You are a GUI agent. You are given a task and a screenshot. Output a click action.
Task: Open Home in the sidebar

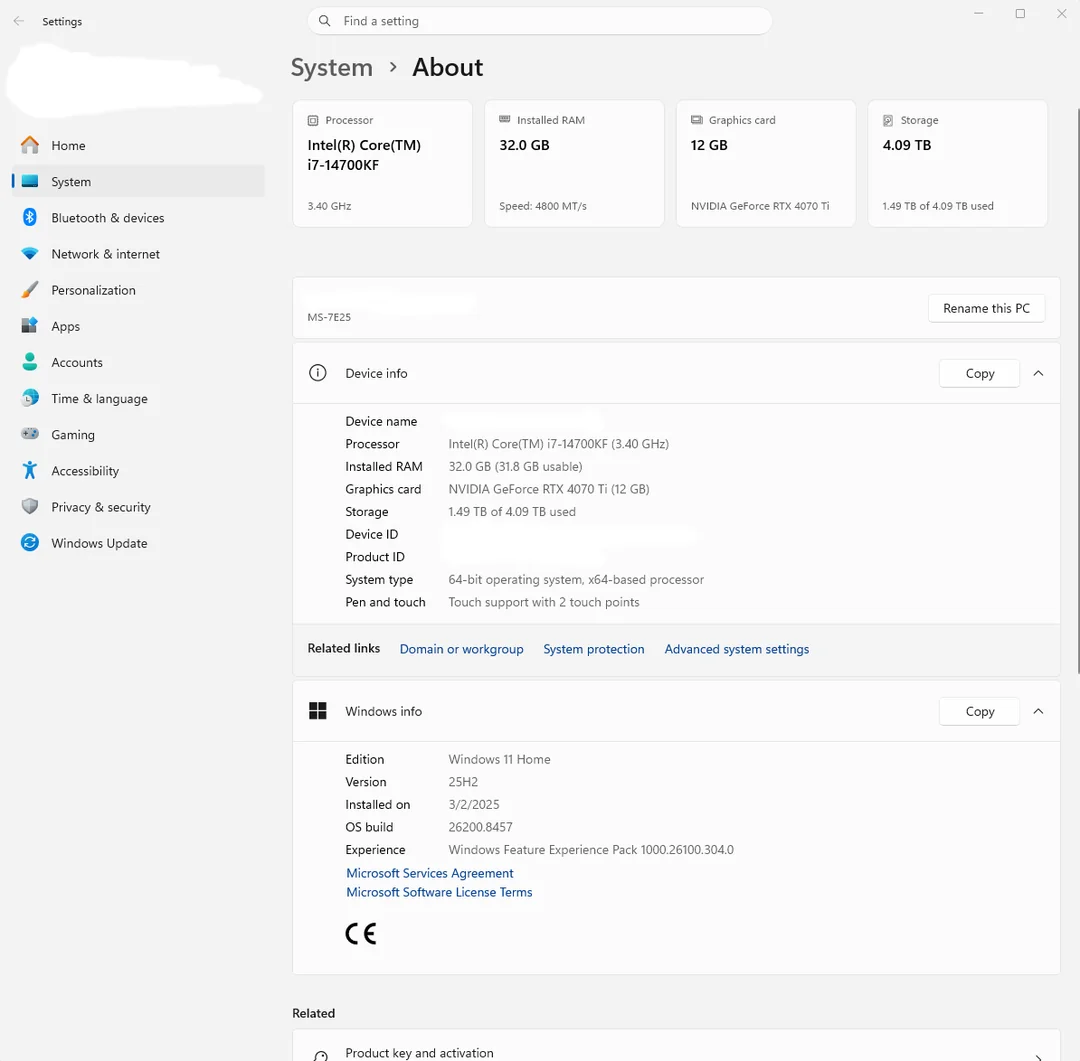click(x=138, y=145)
